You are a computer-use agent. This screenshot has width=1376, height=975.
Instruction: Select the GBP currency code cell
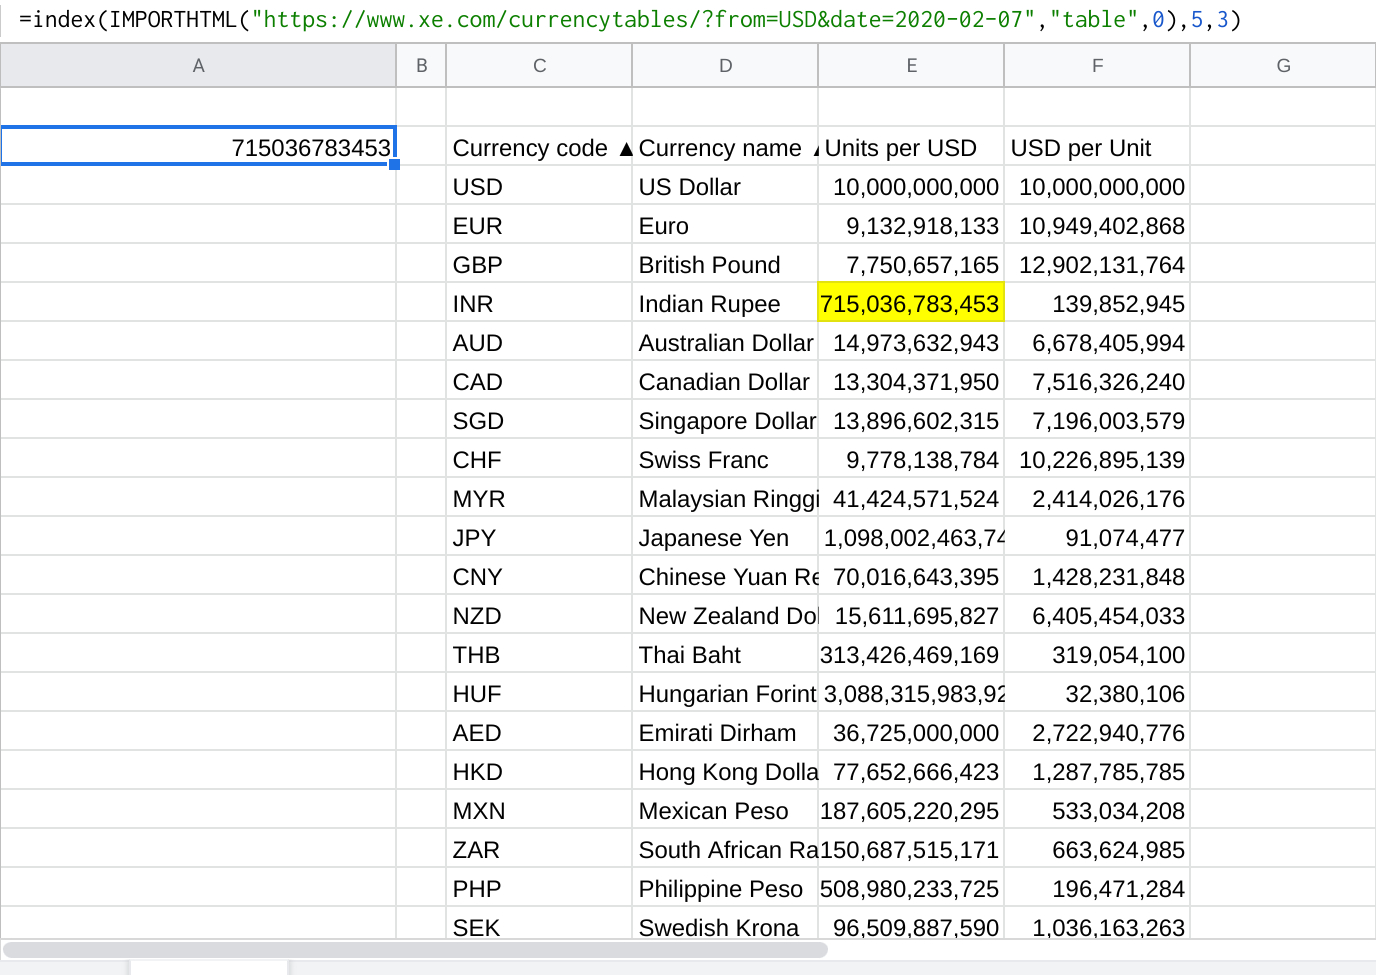point(539,263)
